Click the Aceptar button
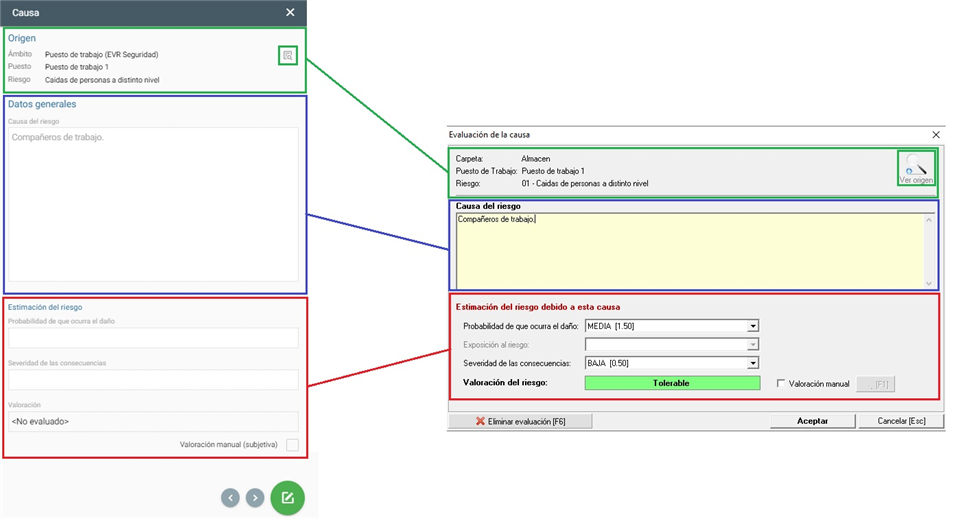This screenshot has width=960, height=519. click(x=812, y=421)
